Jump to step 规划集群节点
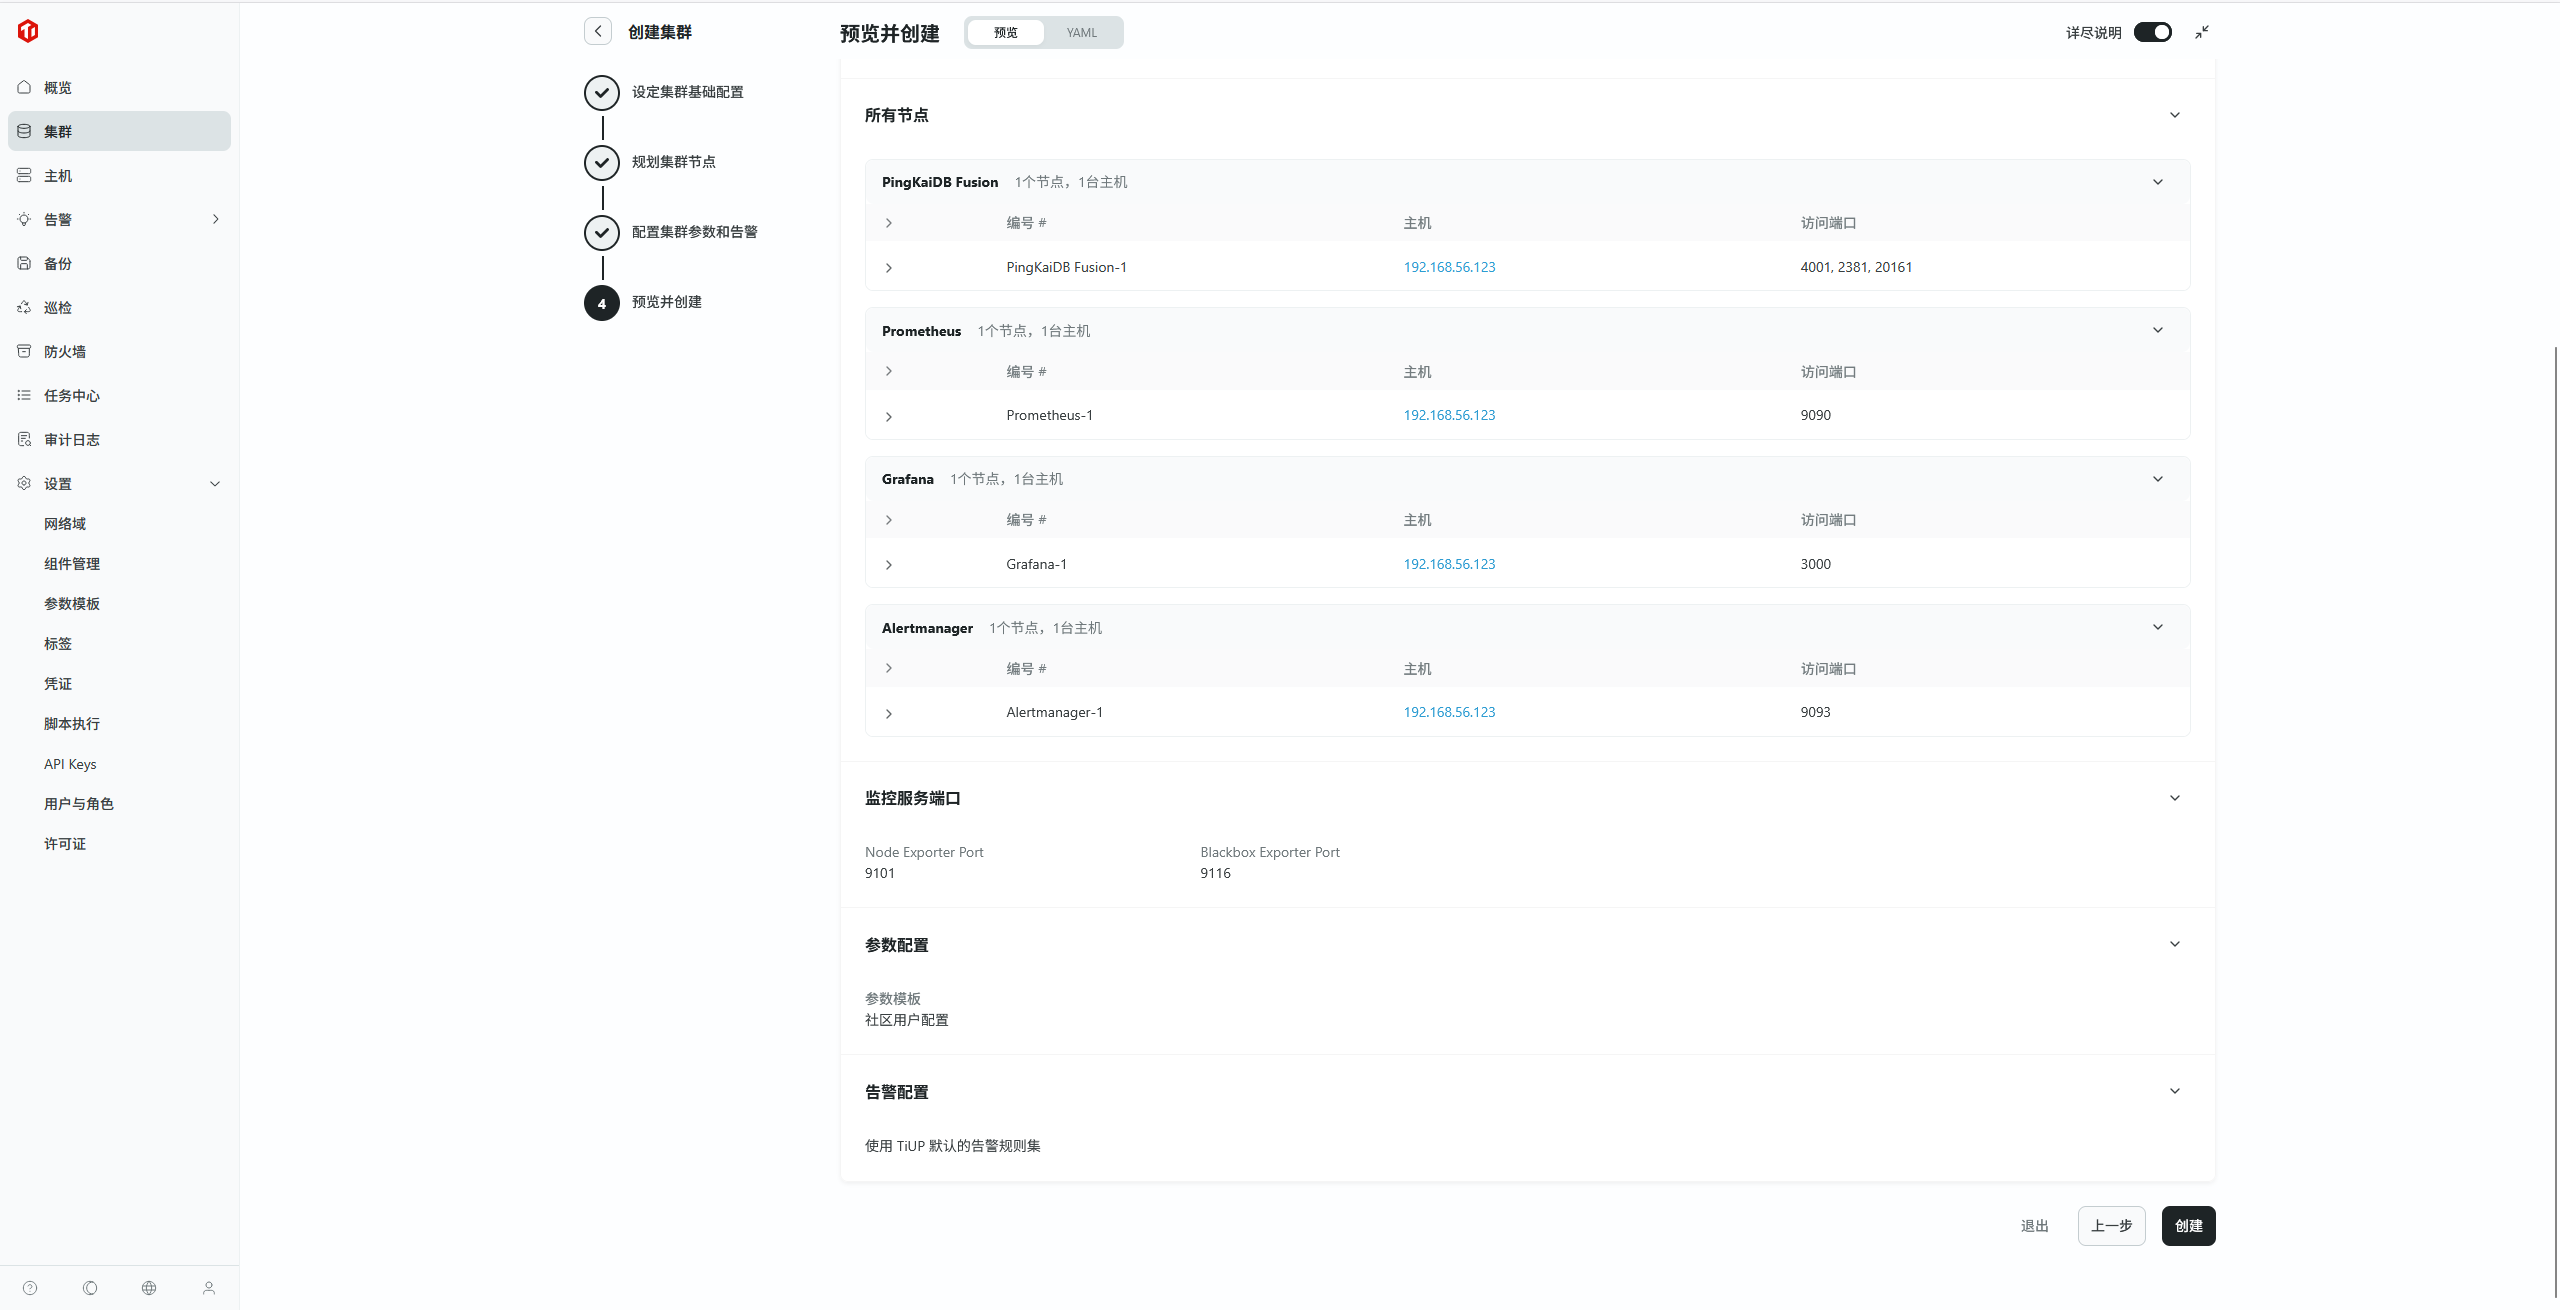The image size is (2560, 1310). [673, 162]
